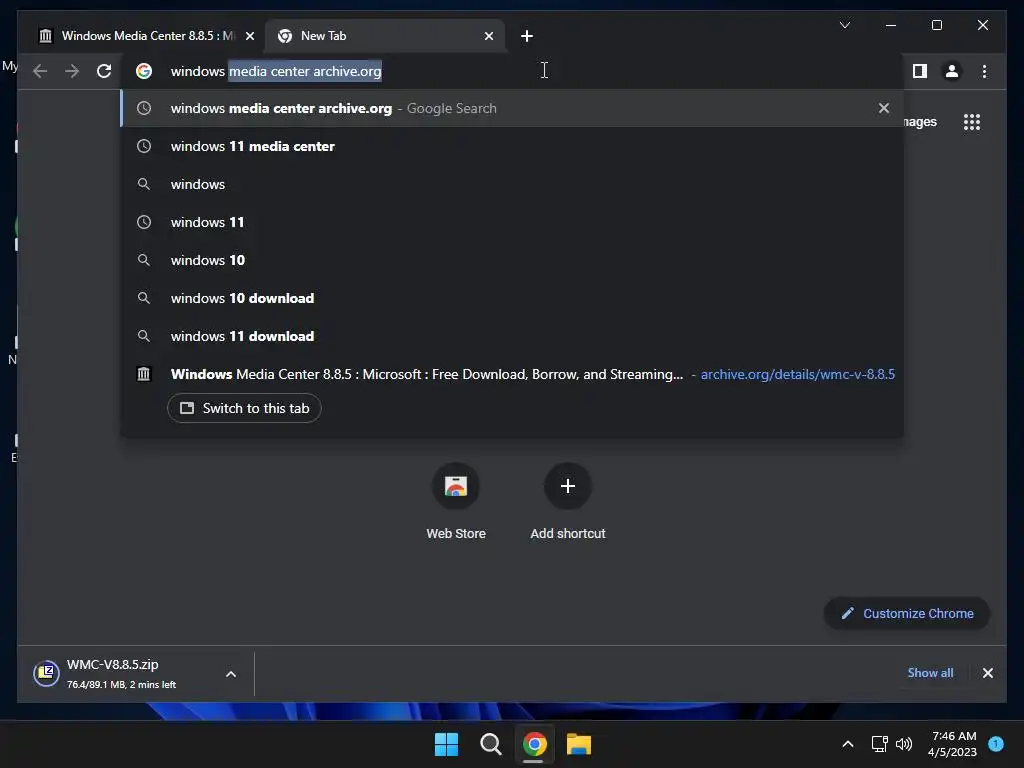Select the 'windows 11' history suggestion
Image resolution: width=1024 pixels, height=768 pixels.
pos(512,222)
